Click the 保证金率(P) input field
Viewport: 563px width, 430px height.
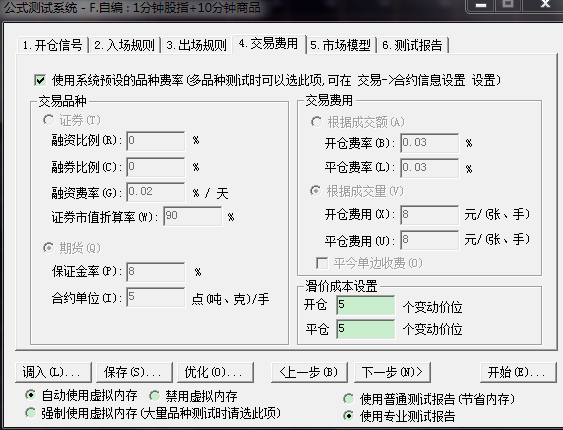(x=156, y=272)
